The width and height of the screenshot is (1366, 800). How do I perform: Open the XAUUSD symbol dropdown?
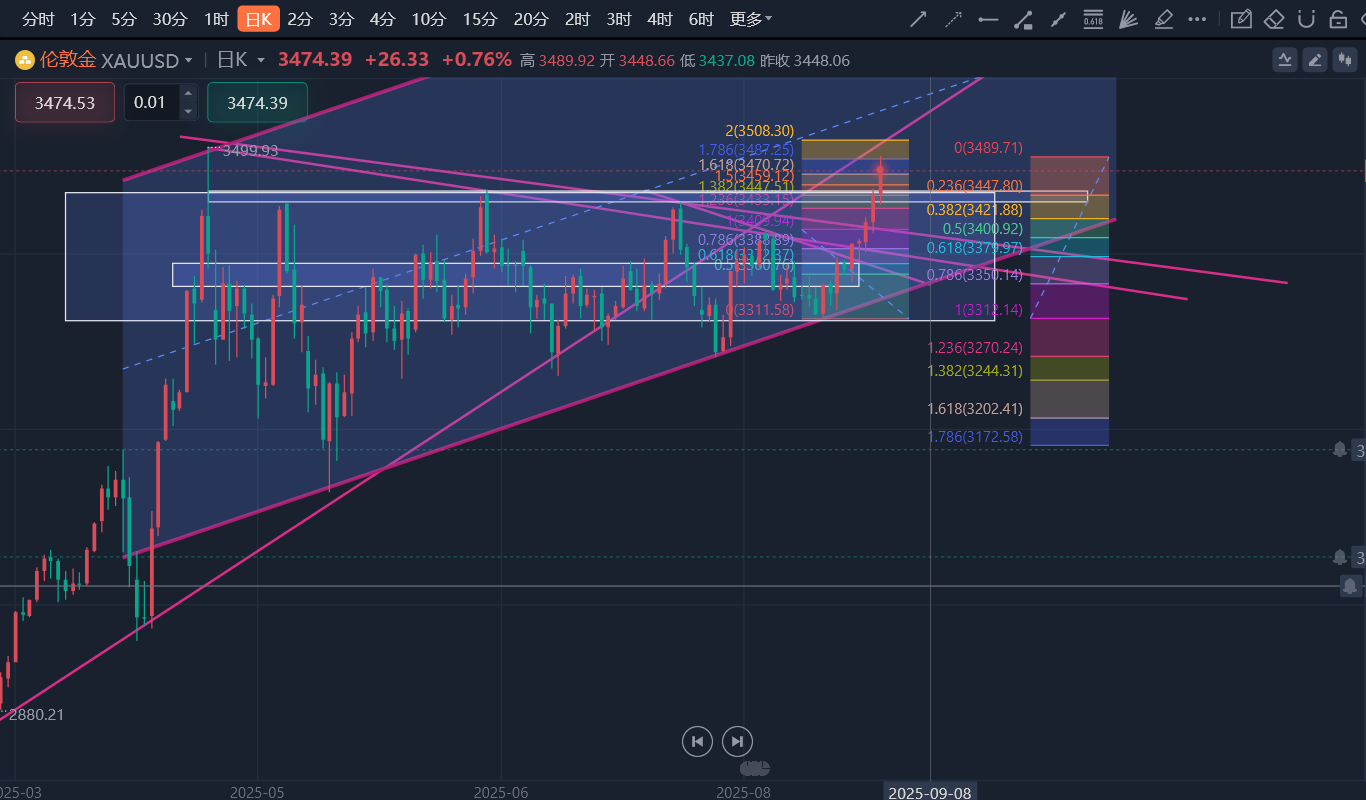click(x=187, y=61)
